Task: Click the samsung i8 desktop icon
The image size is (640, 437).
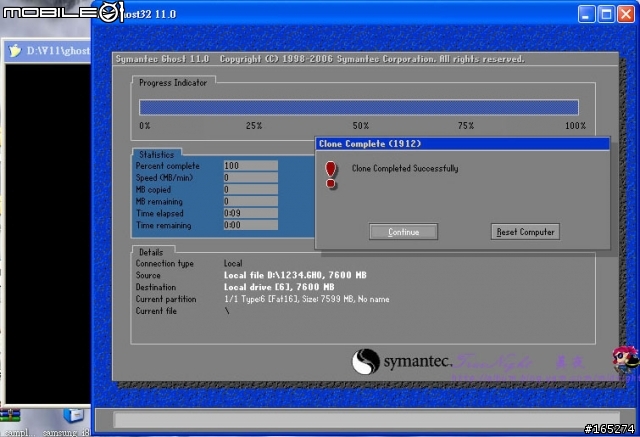Action: (x=73, y=415)
